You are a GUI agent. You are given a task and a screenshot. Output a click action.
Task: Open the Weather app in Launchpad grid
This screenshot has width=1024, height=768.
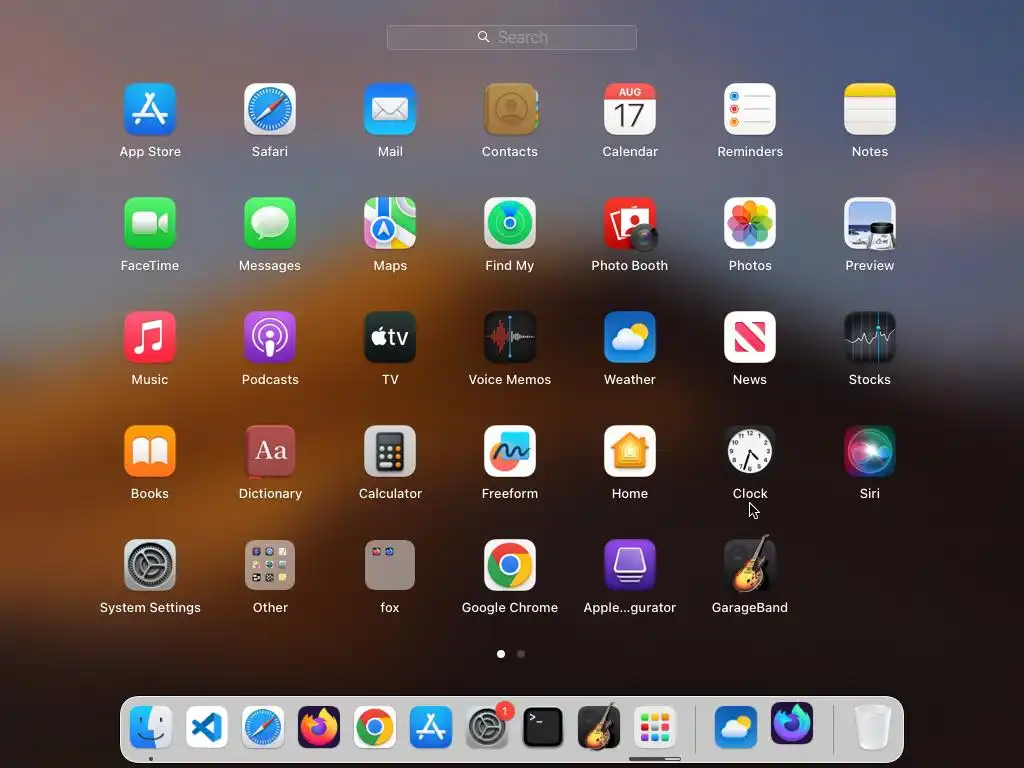tap(630, 337)
